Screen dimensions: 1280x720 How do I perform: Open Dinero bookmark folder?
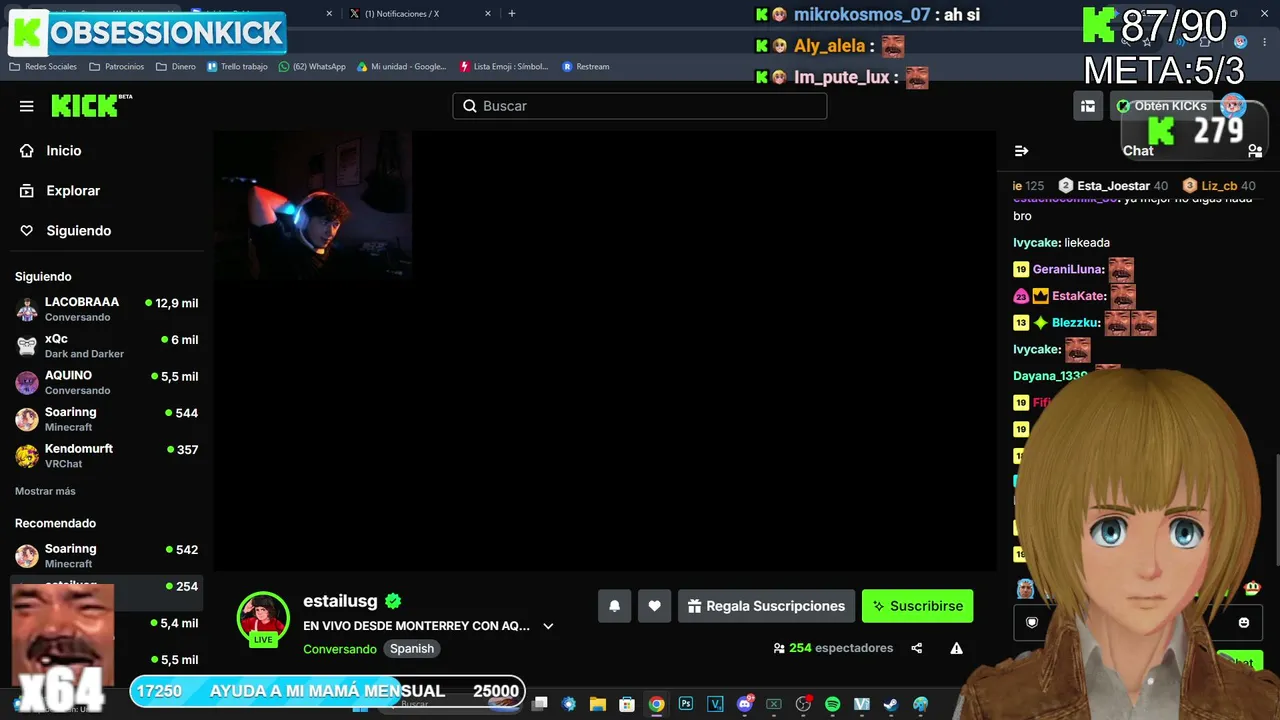coord(176,67)
